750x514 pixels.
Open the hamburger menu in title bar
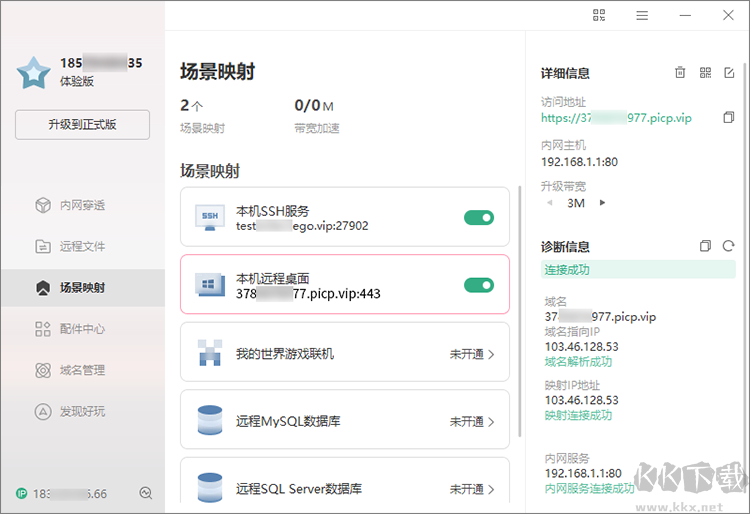(642, 15)
